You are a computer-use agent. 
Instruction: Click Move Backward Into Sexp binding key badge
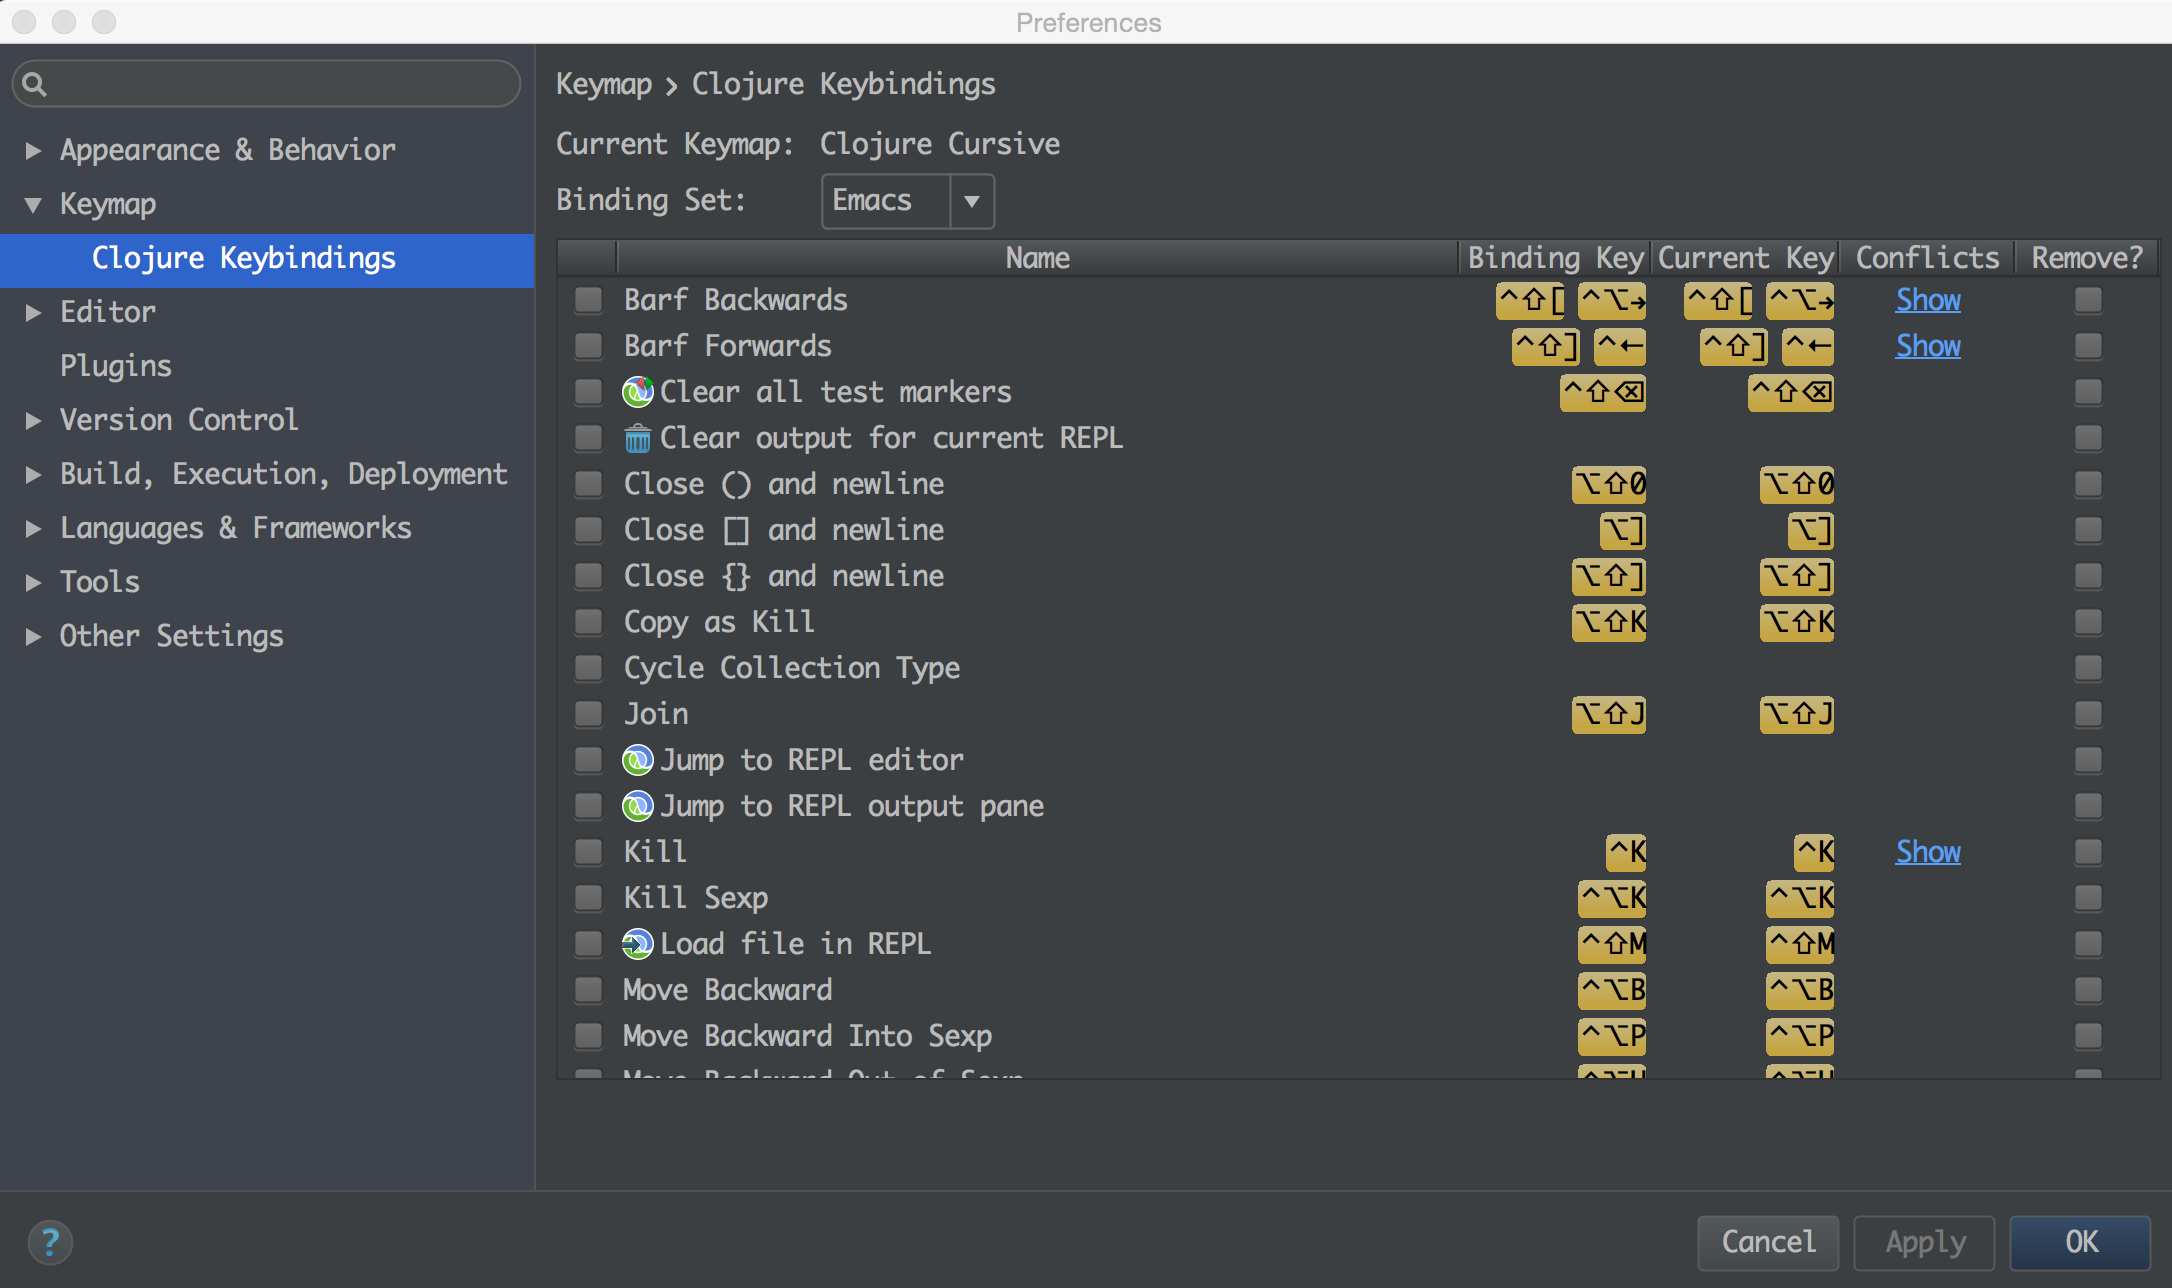click(1612, 1036)
